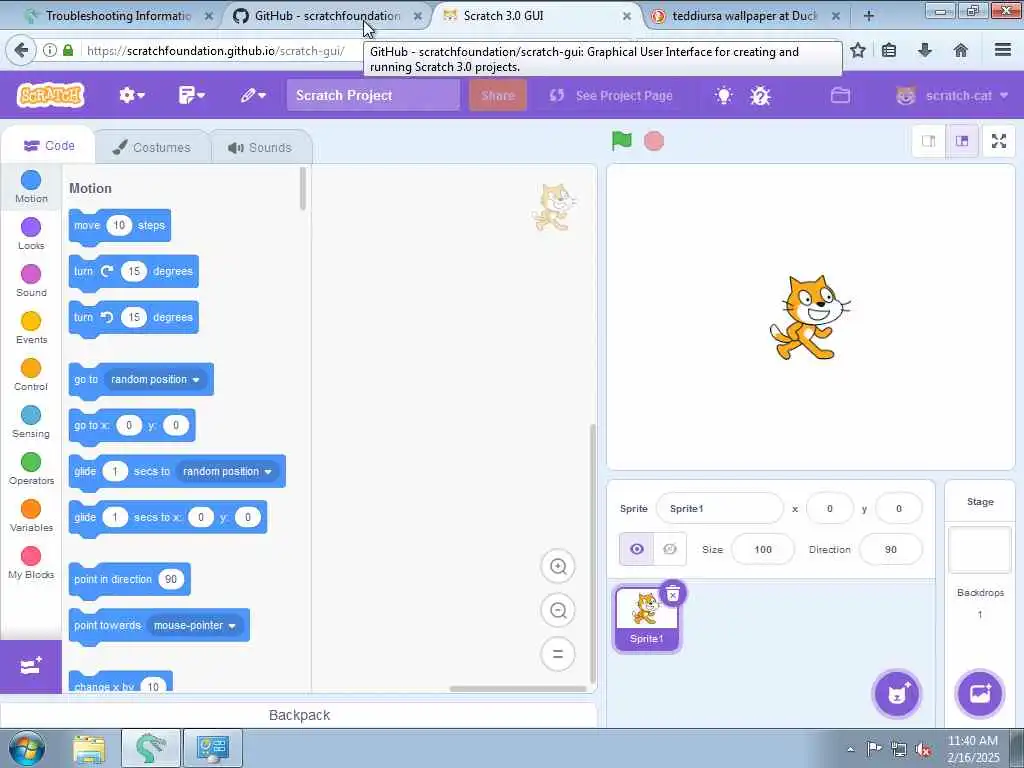Select the Operators block category
The height and width of the screenshot is (768, 1024).
[x=31, y=469]
